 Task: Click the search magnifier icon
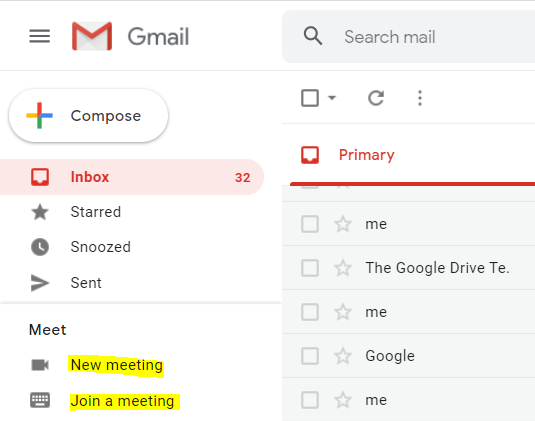[x=313, y=36]
